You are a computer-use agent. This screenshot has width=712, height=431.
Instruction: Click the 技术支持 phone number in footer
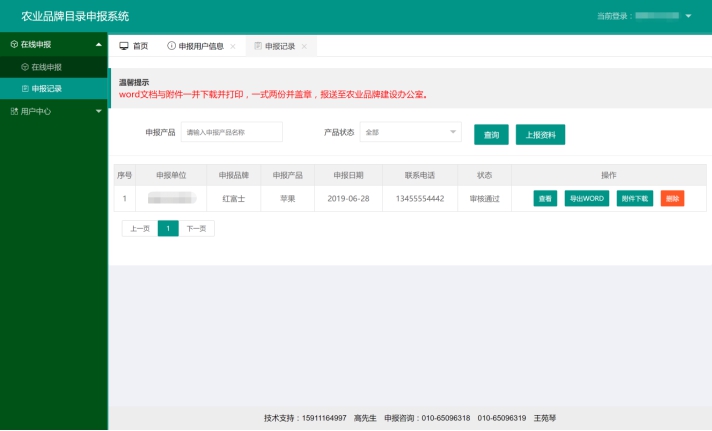point(324,418)
